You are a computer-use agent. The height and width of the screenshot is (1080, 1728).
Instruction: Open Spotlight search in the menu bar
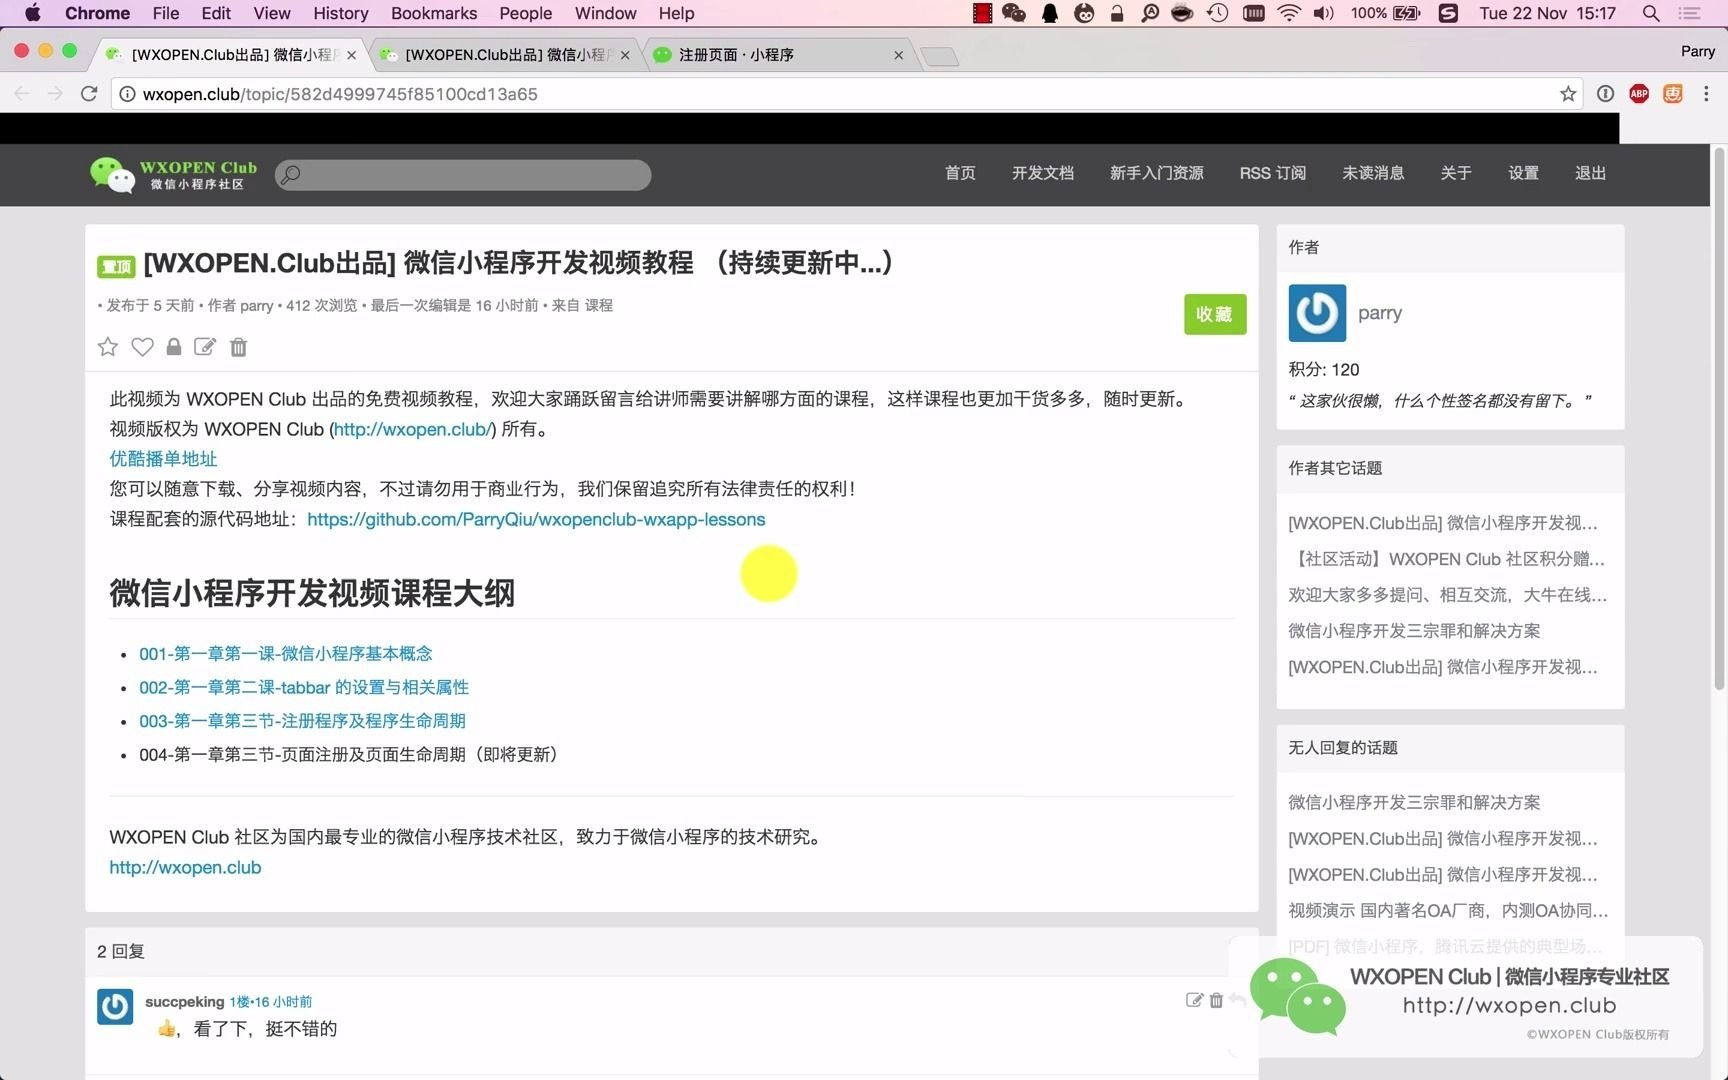point(1651,13)
